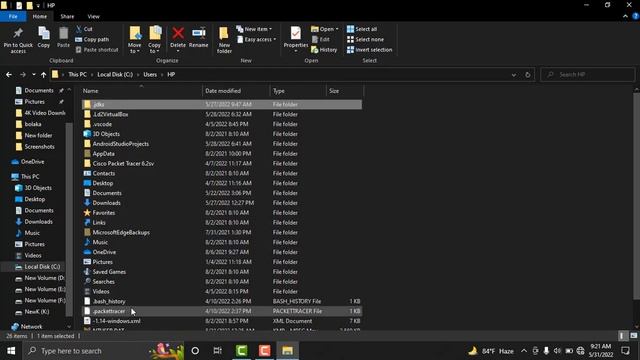Open the Copy to menu
The height and width of the screenshot is (360, 640).
(x=154, y=40)
